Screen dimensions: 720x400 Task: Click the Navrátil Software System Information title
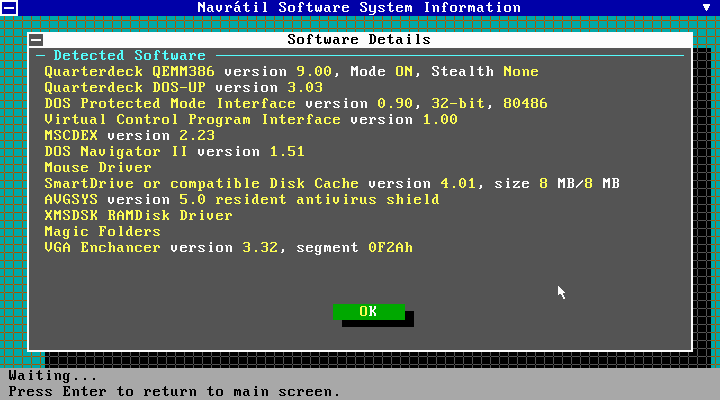359,7
